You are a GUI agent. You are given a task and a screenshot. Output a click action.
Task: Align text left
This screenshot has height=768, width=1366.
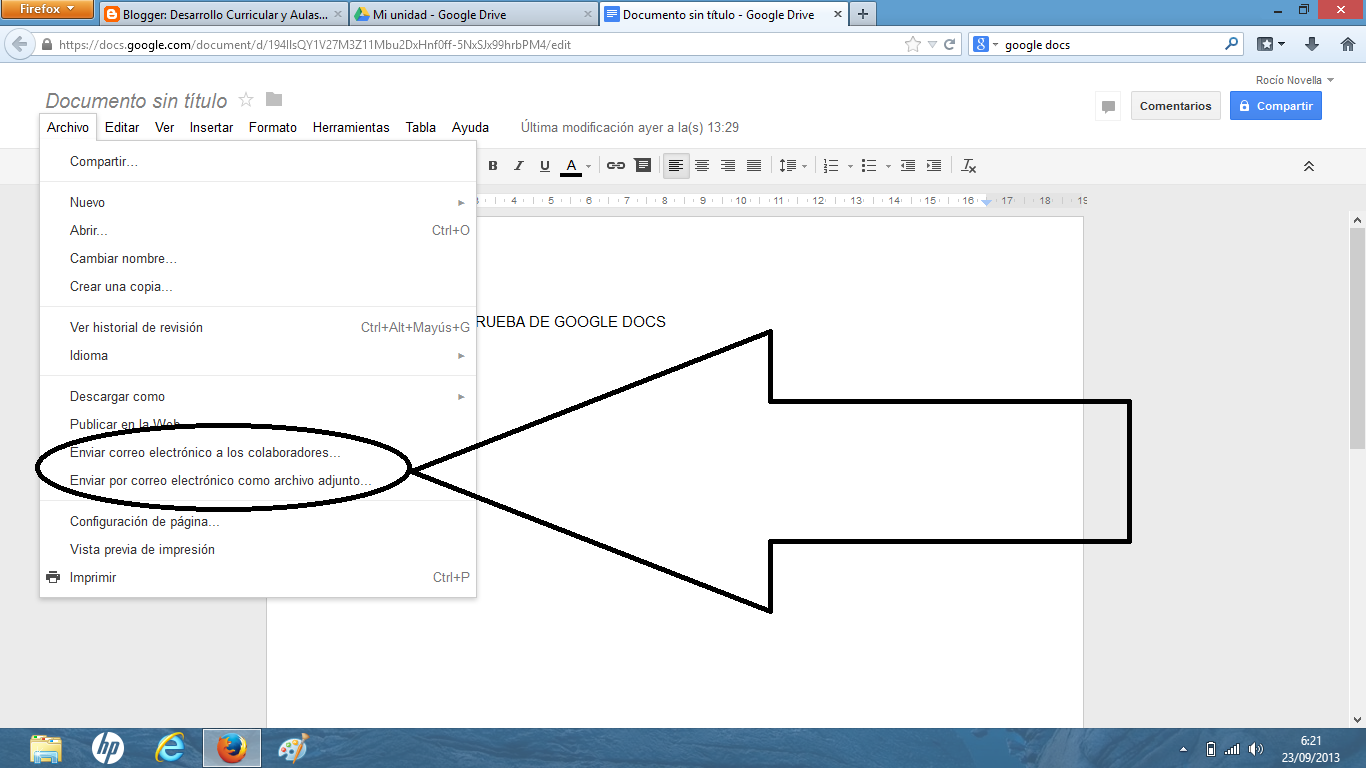tap(676, 166)
